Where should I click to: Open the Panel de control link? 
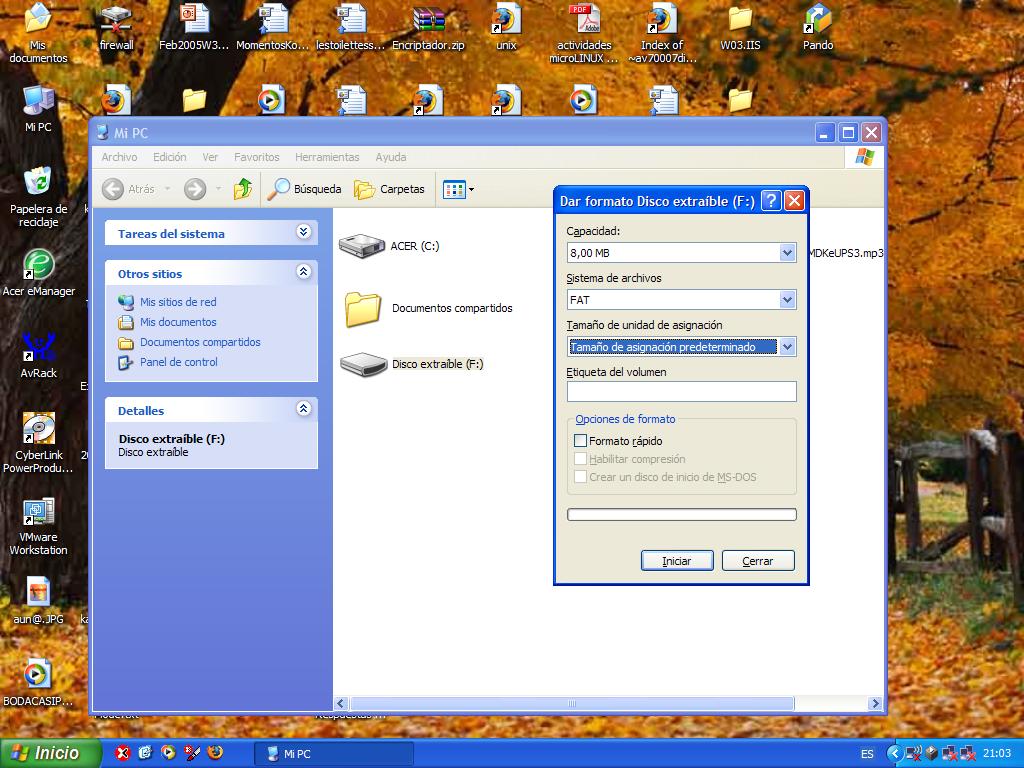tap(178, 362)
